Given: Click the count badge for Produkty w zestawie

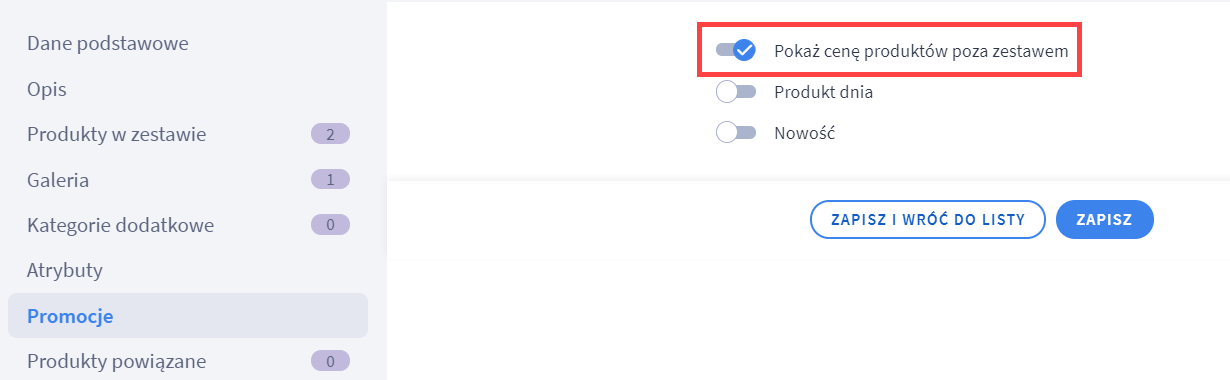Looking at the screenshot, I should pos(330,134).
